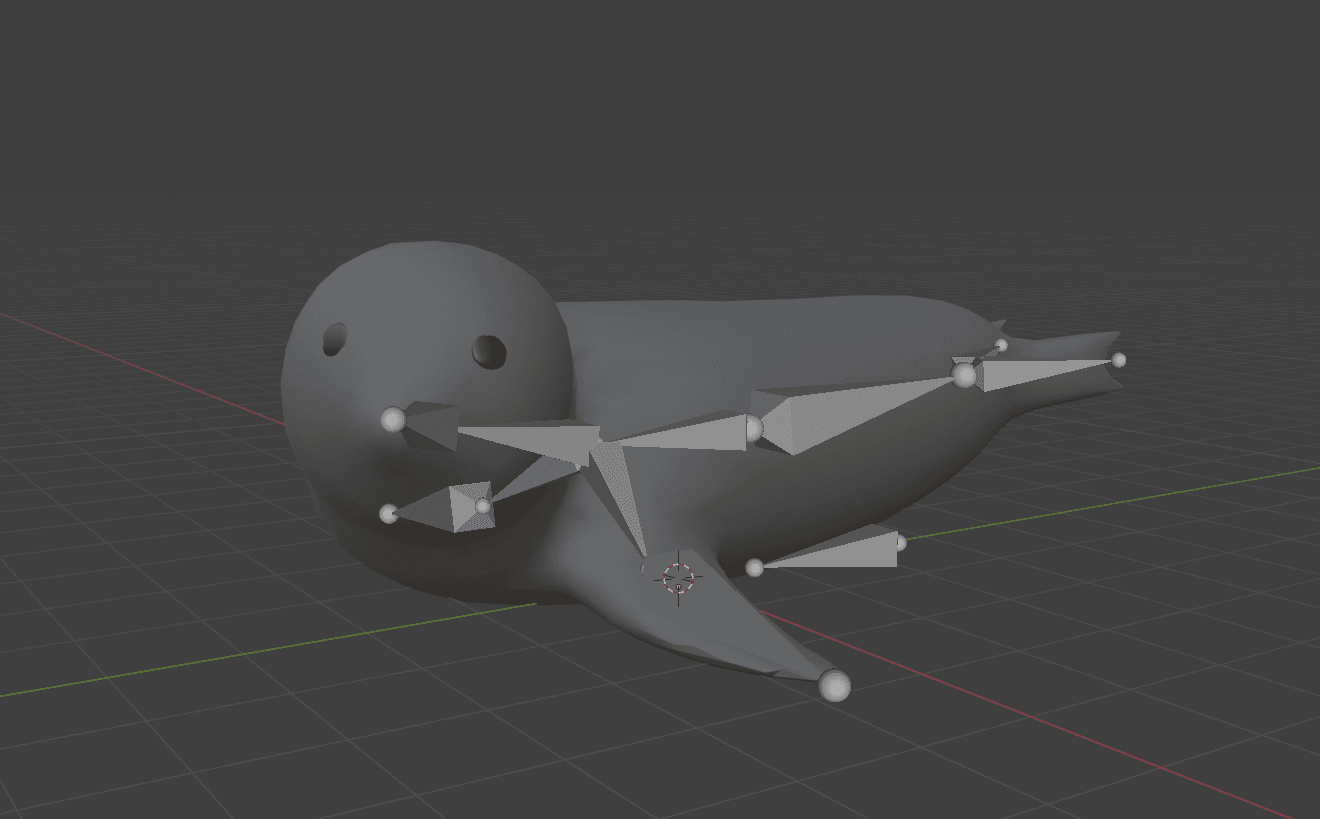The height and width of the screenshot is (819, 1320).
Task: Click the joint sphere between spine and tail bones
Action: [964, 376]
